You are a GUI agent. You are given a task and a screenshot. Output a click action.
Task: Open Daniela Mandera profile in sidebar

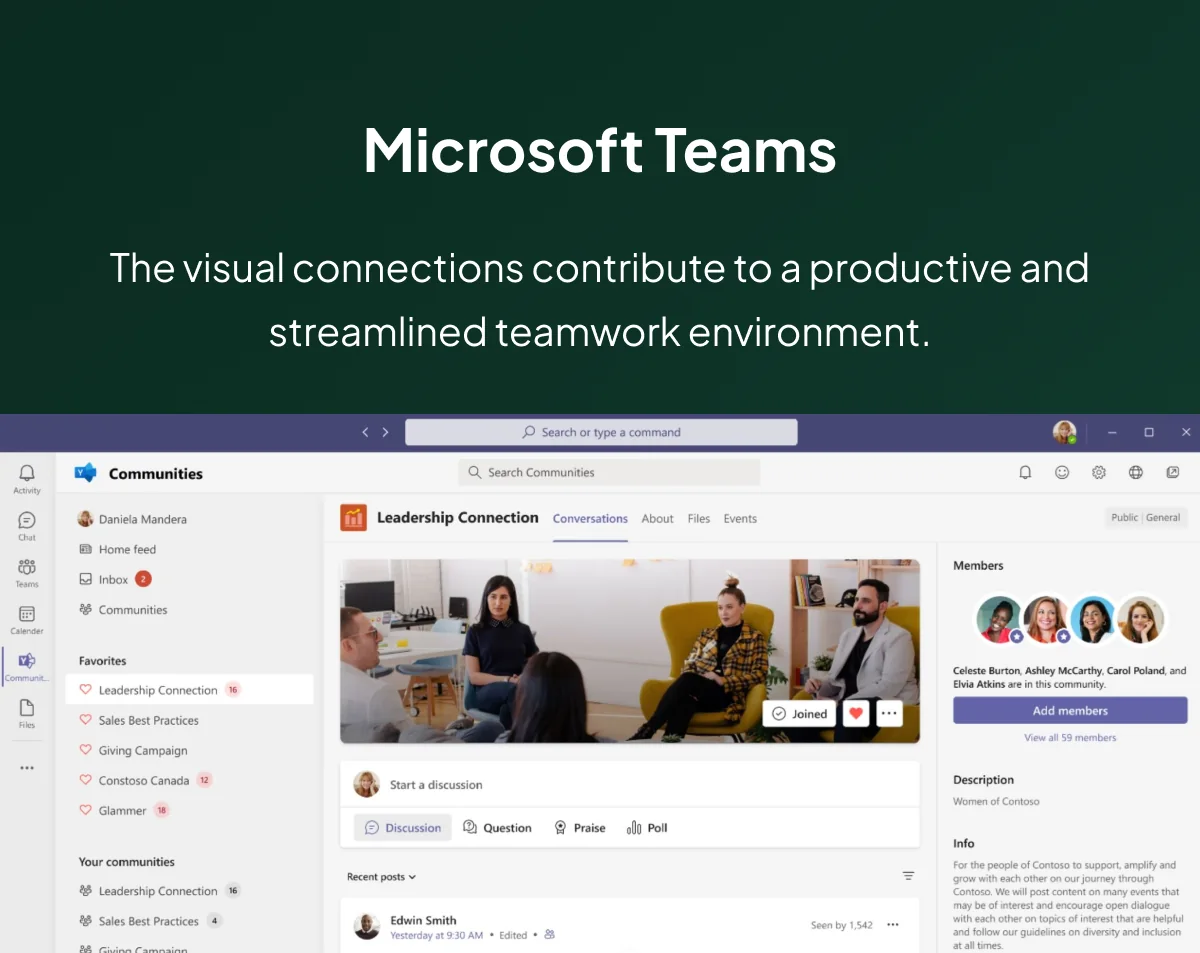click(x=133, y=519)
